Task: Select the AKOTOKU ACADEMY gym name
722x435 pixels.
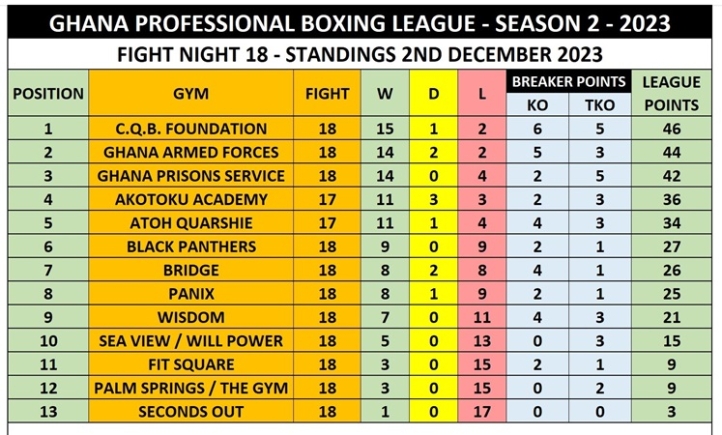Action: tap(190, 200)
